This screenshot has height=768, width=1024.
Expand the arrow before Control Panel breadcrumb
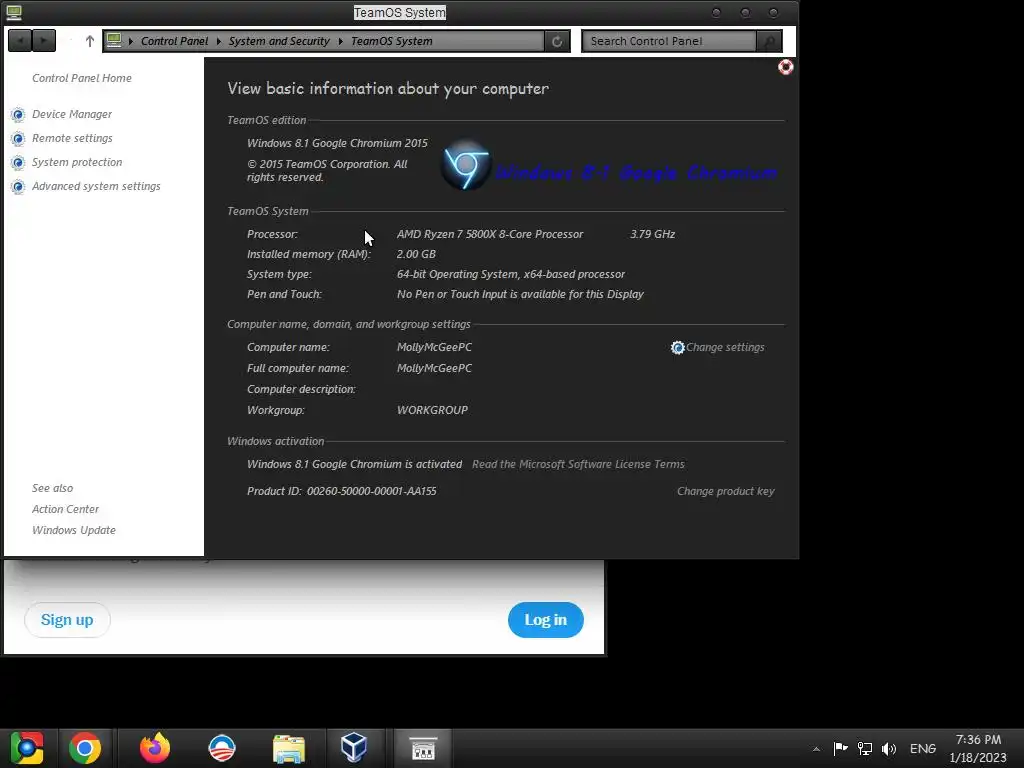coord(131,41)
